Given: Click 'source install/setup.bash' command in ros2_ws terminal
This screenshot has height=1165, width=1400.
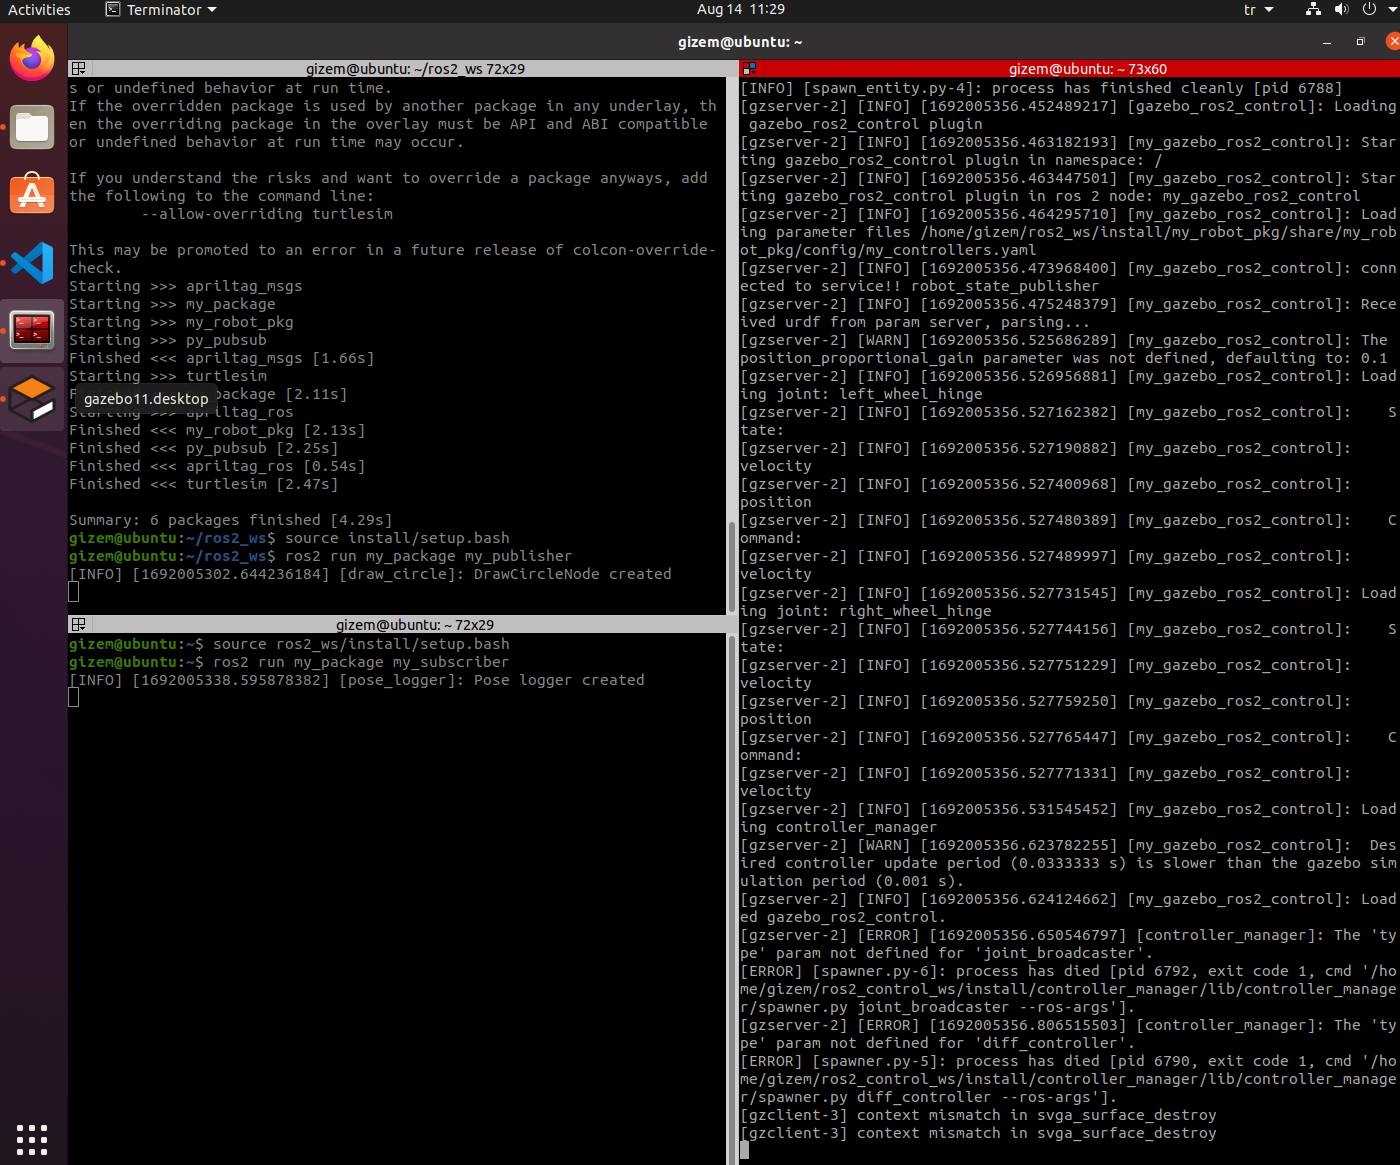Looking at the screenshot, I should [x=397, y=538].
